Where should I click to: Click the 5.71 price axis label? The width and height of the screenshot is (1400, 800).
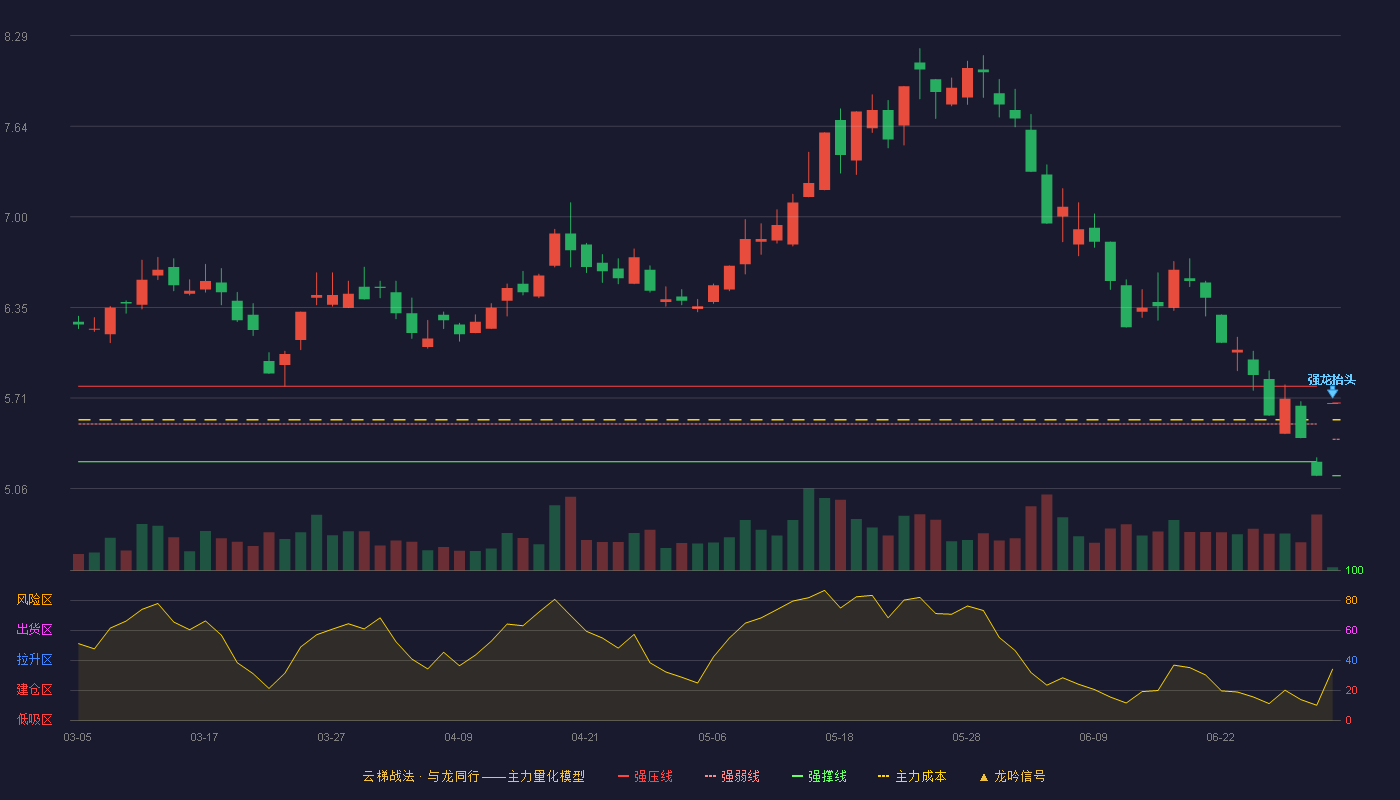point(16,399)
